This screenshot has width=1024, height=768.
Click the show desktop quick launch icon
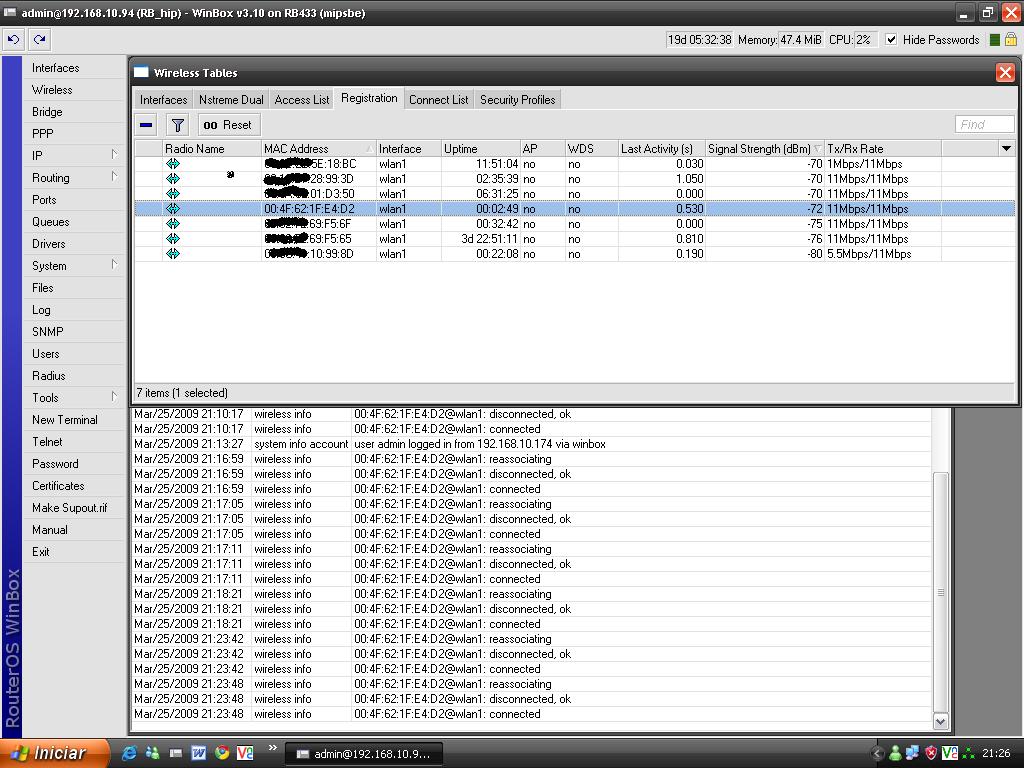click(176, 753)
